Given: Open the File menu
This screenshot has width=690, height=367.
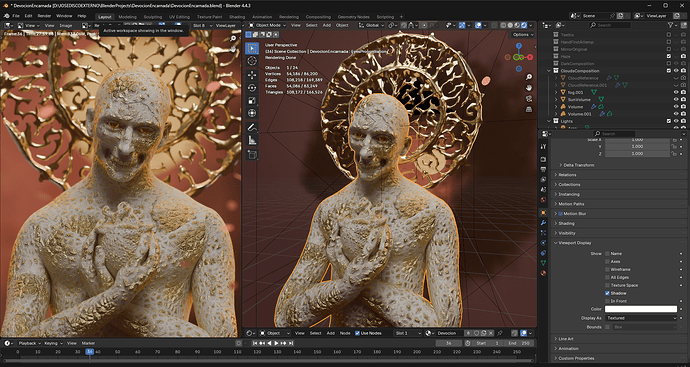Looking at the screenshot, I should click(x=16, y=16).
